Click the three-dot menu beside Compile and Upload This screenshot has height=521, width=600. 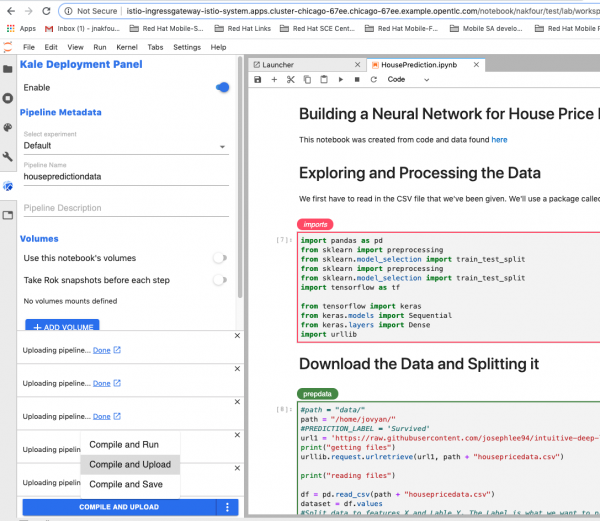coord(227,508)
